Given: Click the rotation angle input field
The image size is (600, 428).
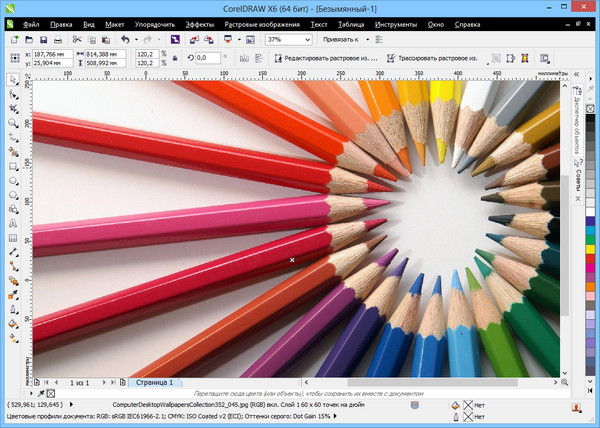Looking at the screenshot, I should click(x=208, y=58).
